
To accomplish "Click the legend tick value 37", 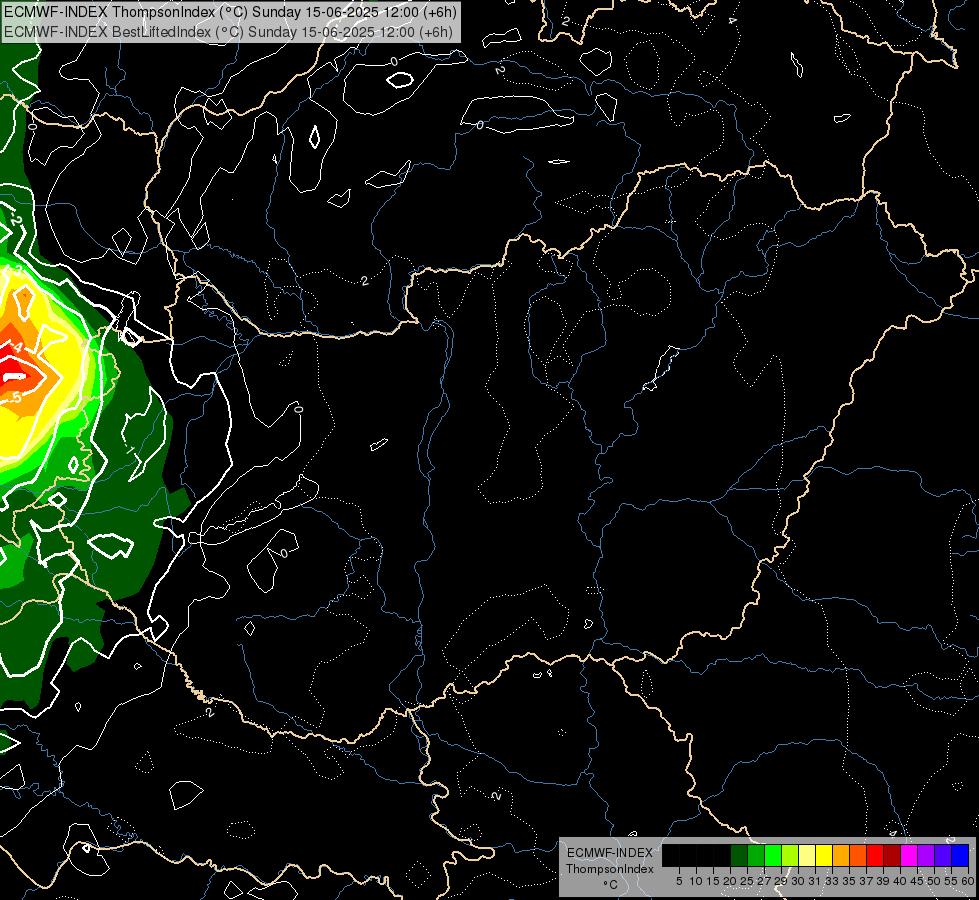I will click(x=866, y=881).
